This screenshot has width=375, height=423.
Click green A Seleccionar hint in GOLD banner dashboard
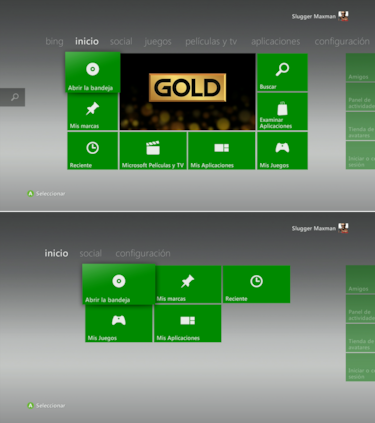[46, 194]
